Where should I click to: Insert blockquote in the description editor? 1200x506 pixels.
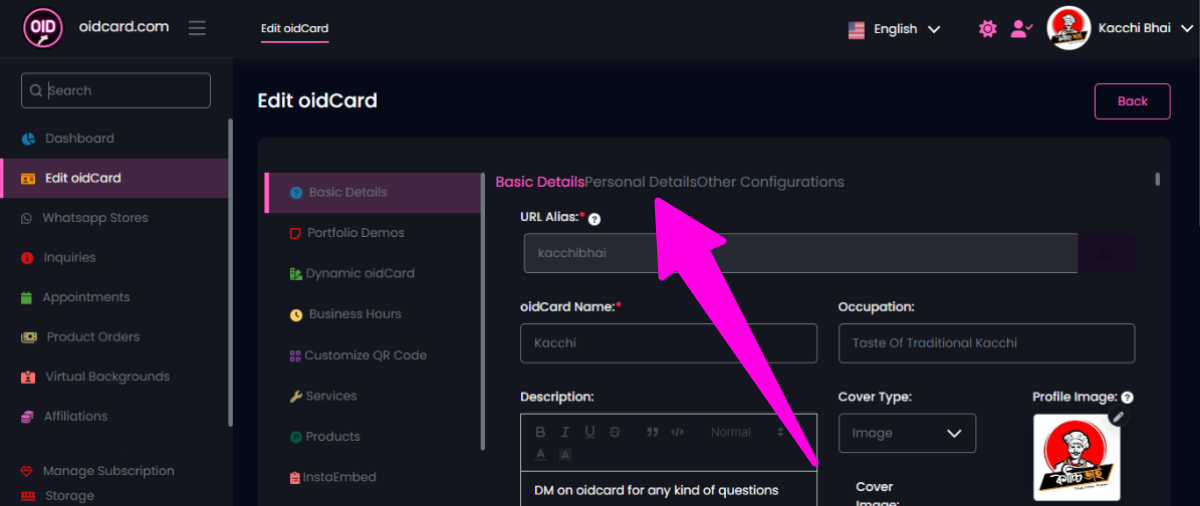click(652, 432)
